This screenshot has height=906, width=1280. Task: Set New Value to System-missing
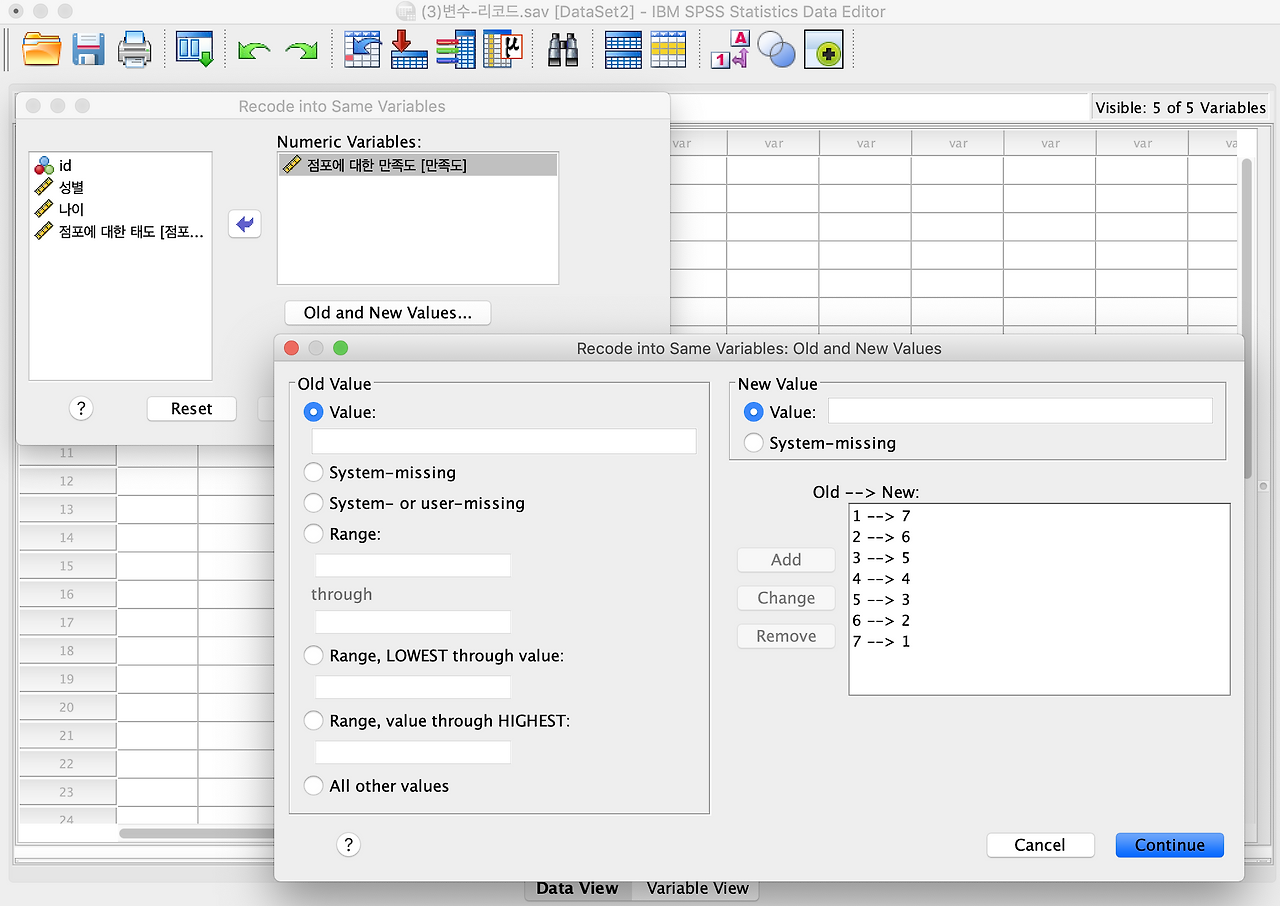(754, 443)
